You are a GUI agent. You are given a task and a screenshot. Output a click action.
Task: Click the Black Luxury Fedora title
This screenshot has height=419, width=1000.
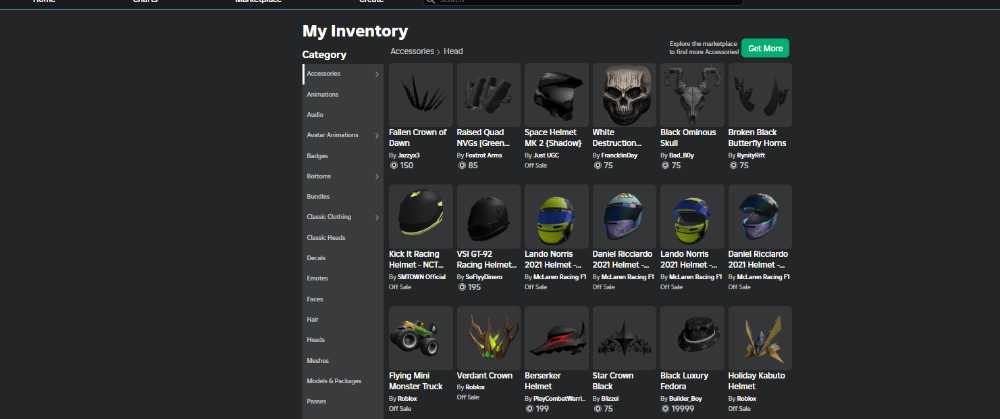[x=684, y=381]
